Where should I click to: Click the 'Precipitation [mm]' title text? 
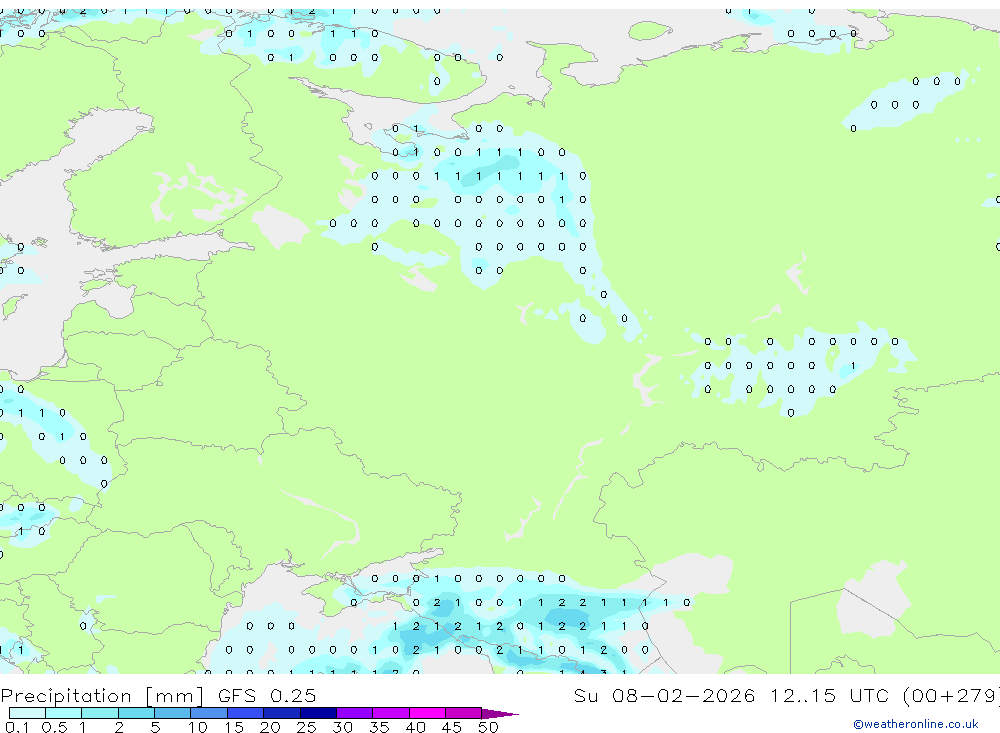(102, 695)
